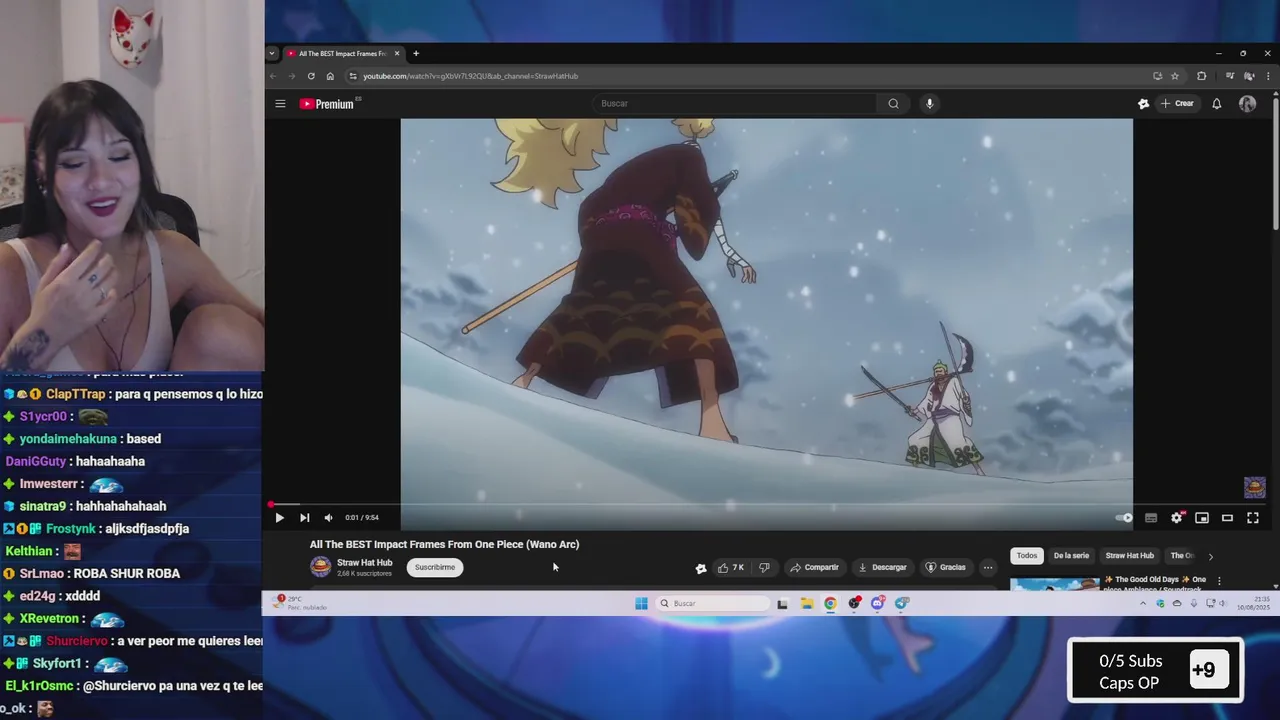This screenshot has width=1280, height=720.
Task: Close the All The BEST Impact Frames tab
Action: pos(397,53)
